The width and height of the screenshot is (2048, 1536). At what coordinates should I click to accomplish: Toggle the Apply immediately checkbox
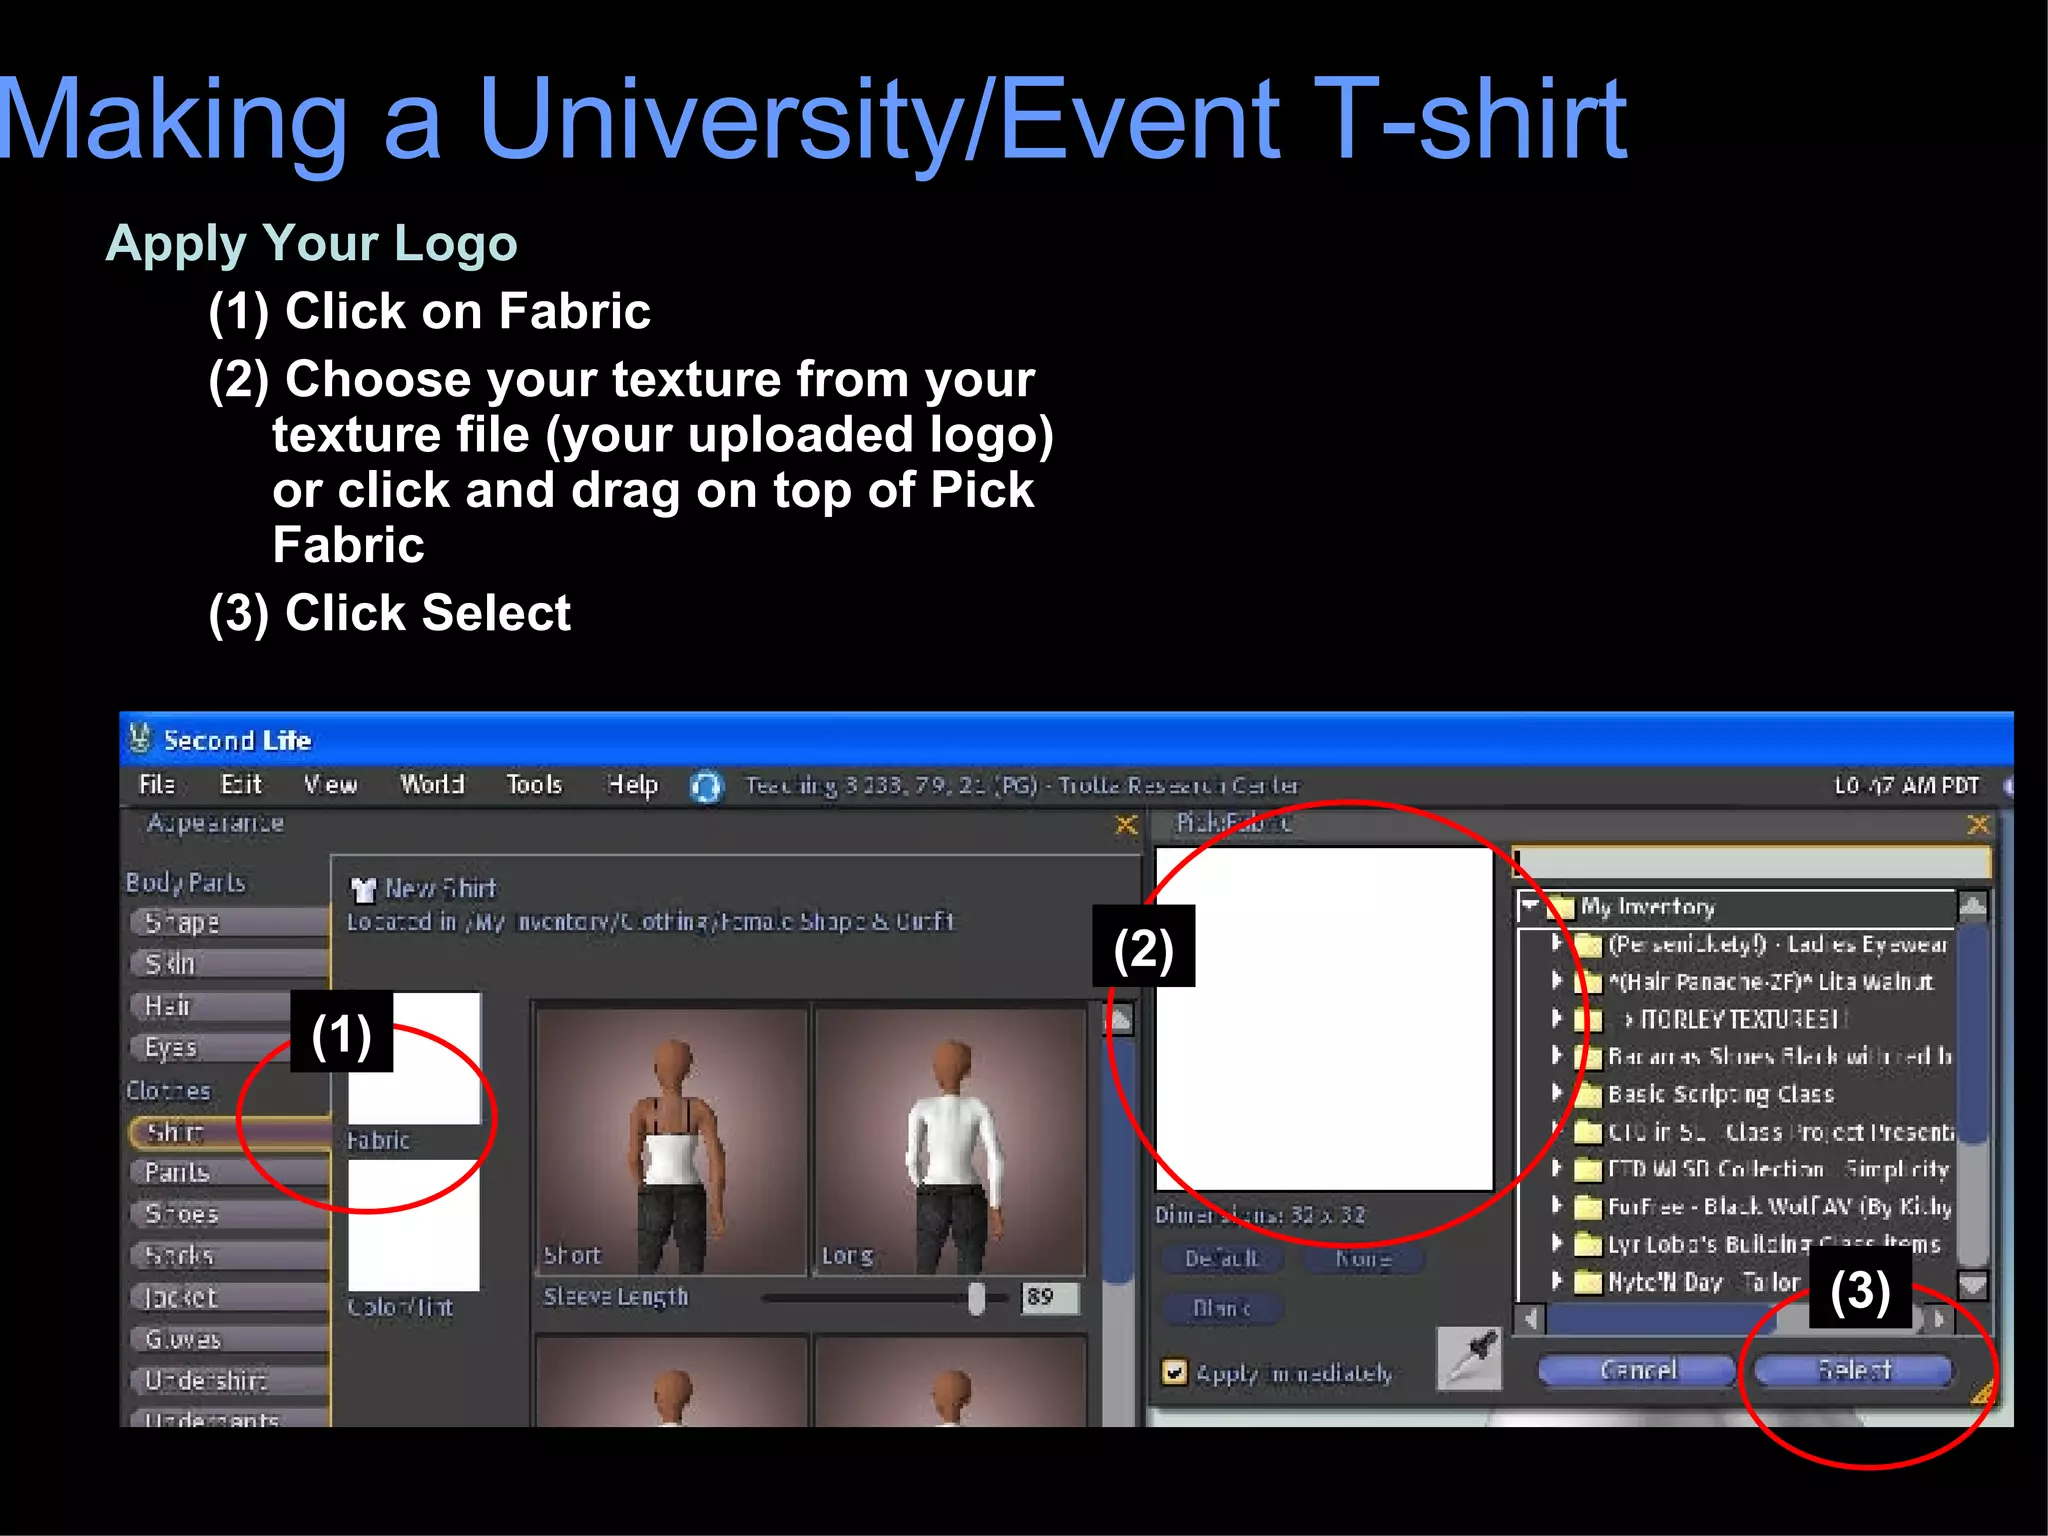tap(1175, 1372)
